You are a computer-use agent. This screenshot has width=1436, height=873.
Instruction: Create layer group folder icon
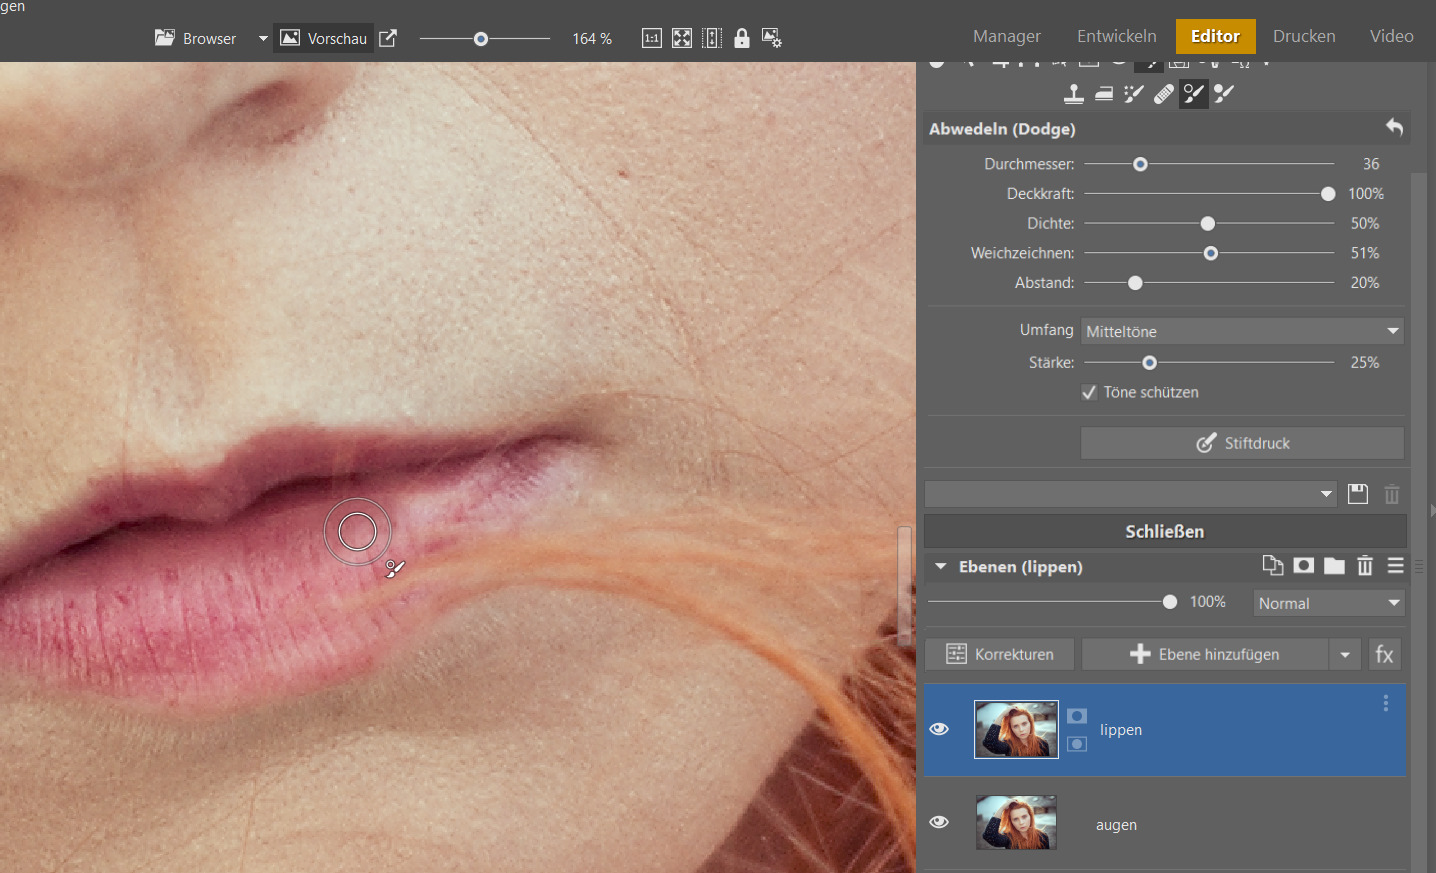pos(1335,566)
